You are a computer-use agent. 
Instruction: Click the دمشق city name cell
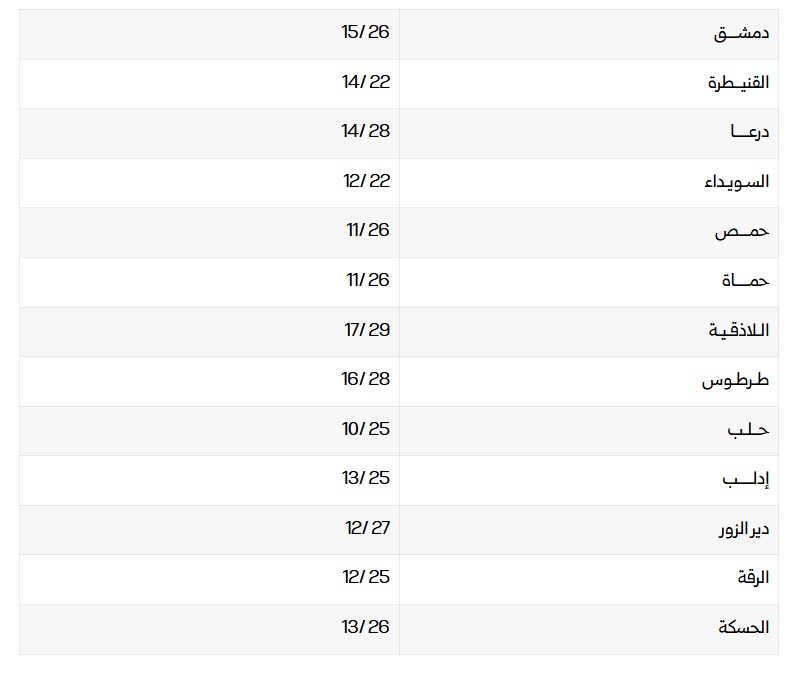point(741,33)
